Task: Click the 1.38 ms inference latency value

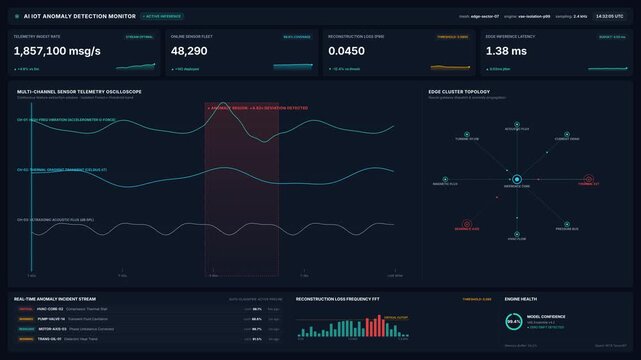Action: 506,51
